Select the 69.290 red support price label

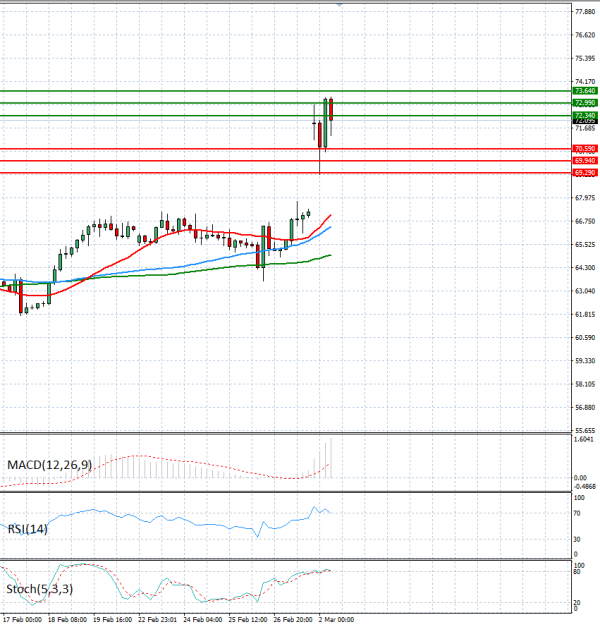click(585, 172)
